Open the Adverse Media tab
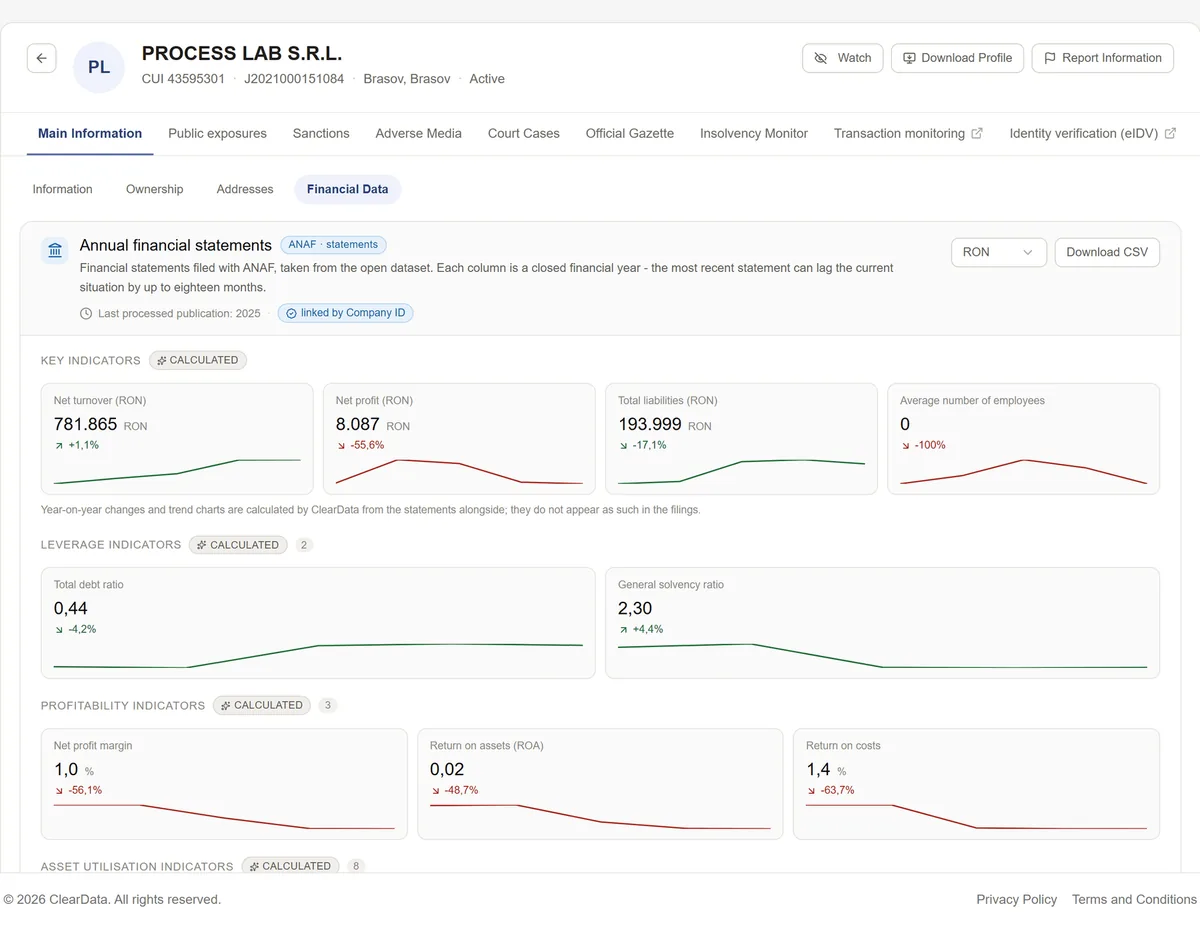This screenshot has width=1200, height=925. pos(418,133)
